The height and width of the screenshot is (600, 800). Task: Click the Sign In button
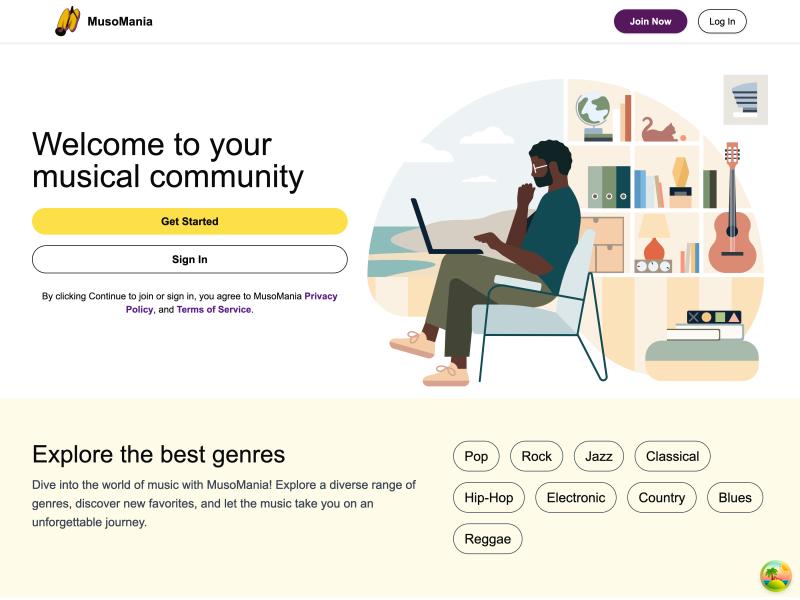click(x=190, y=259)
